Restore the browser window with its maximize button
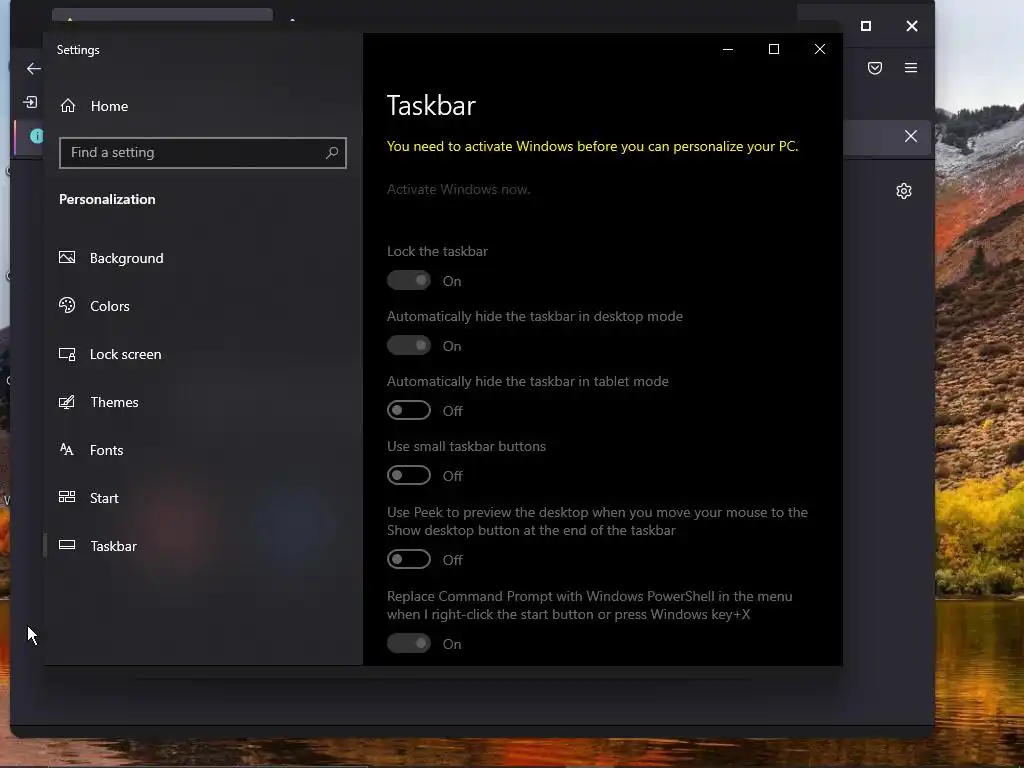Image resolution: width=1024 pixels, height=768 pixels. coord(866,26)
